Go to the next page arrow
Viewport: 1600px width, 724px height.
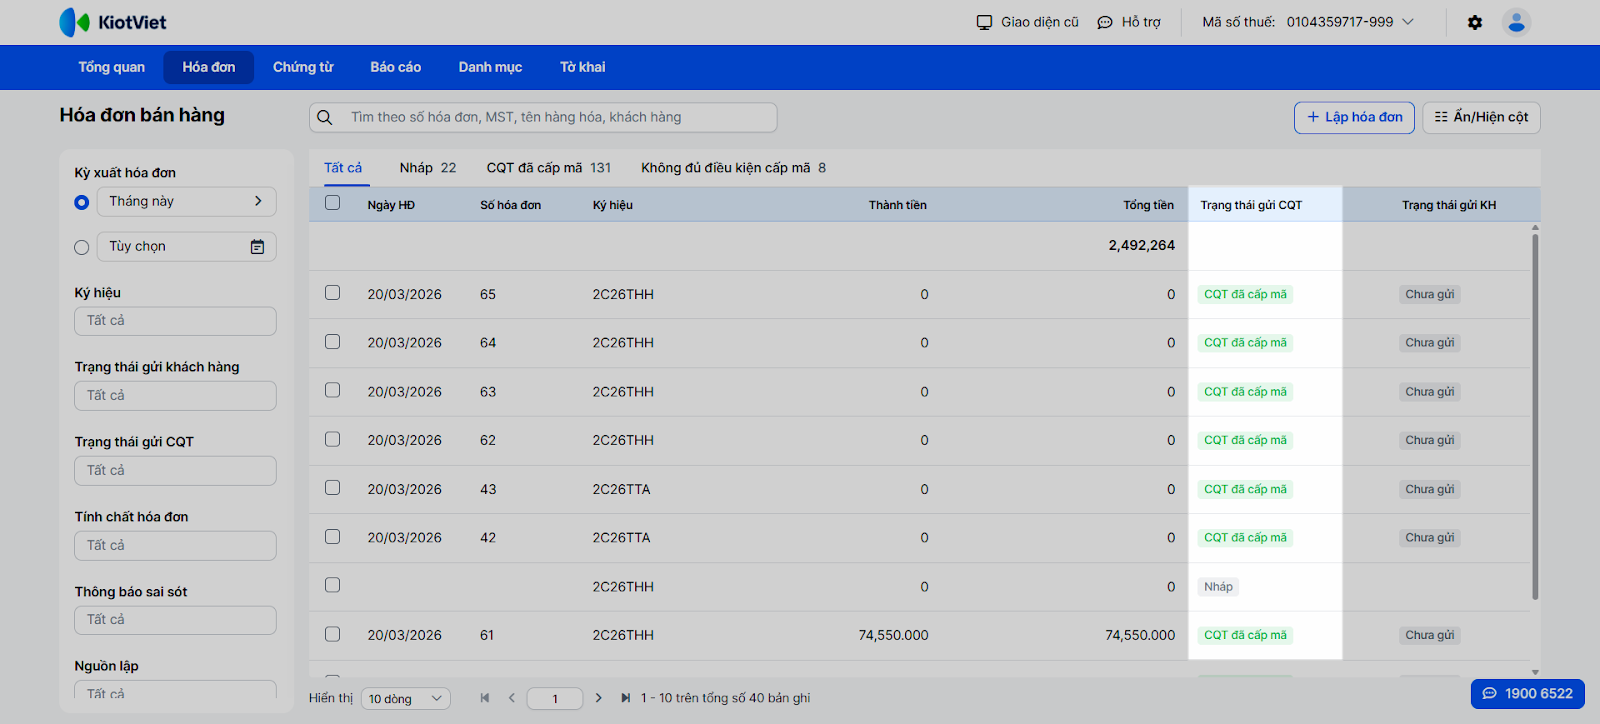pos(598,698)
